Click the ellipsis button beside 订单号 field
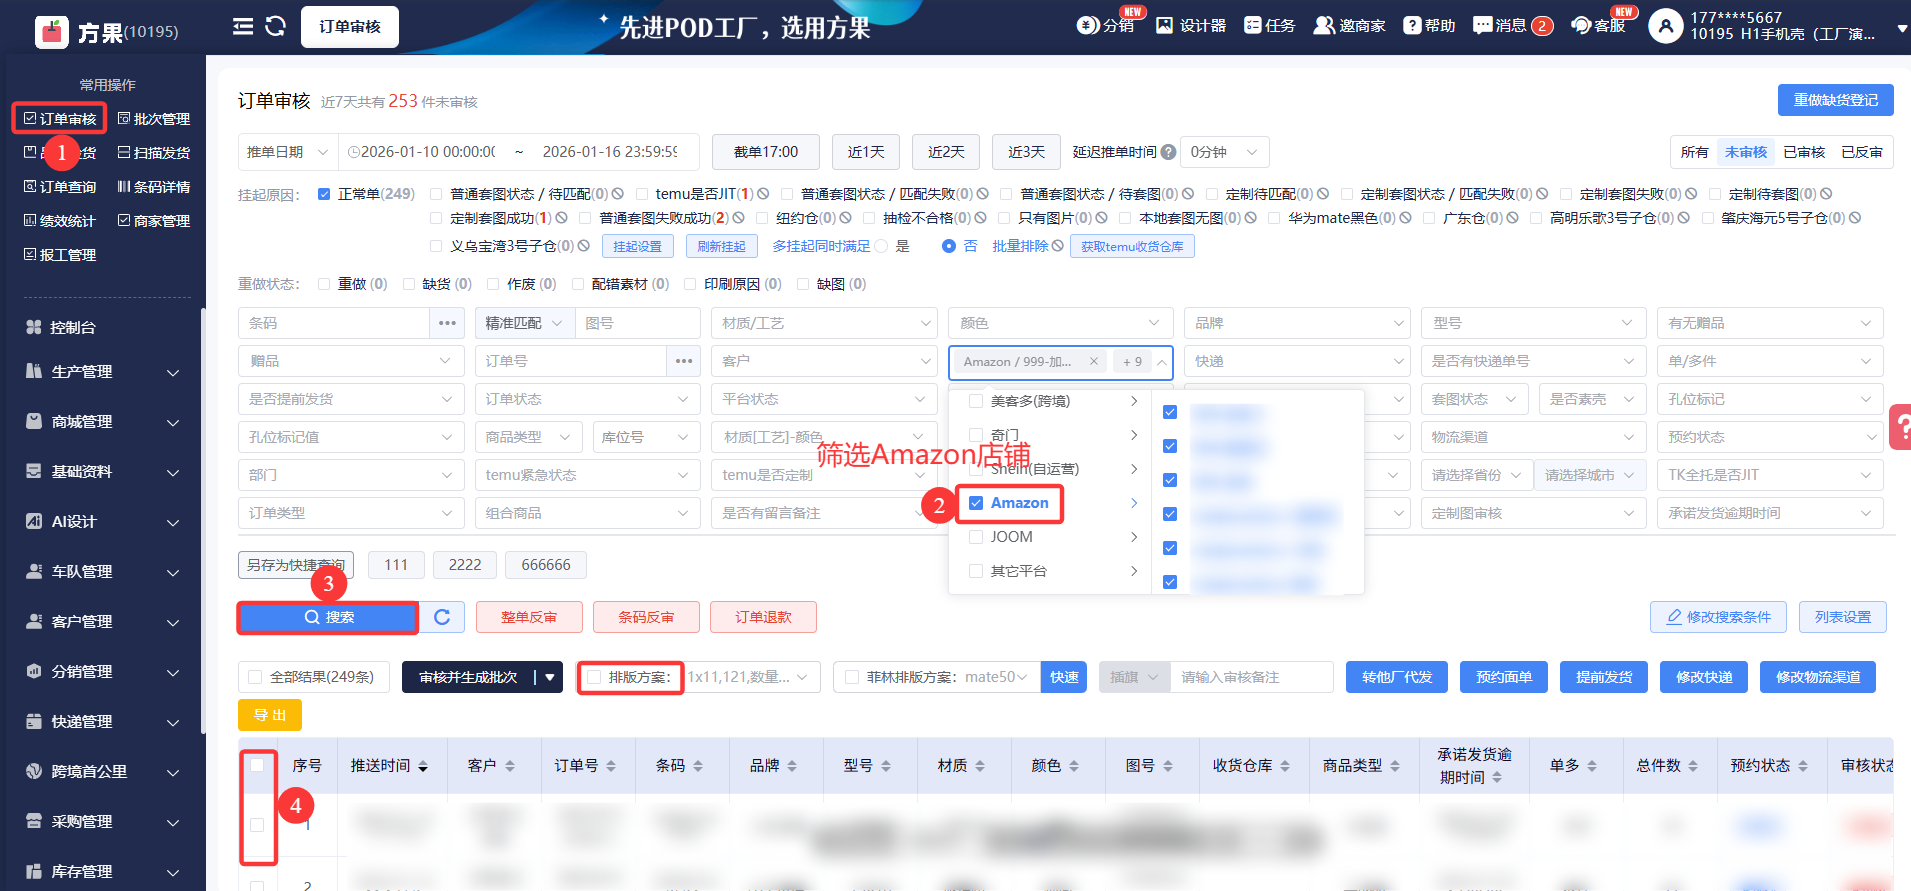The height and width of the screenshot is (891, 1911). point(684,361)
